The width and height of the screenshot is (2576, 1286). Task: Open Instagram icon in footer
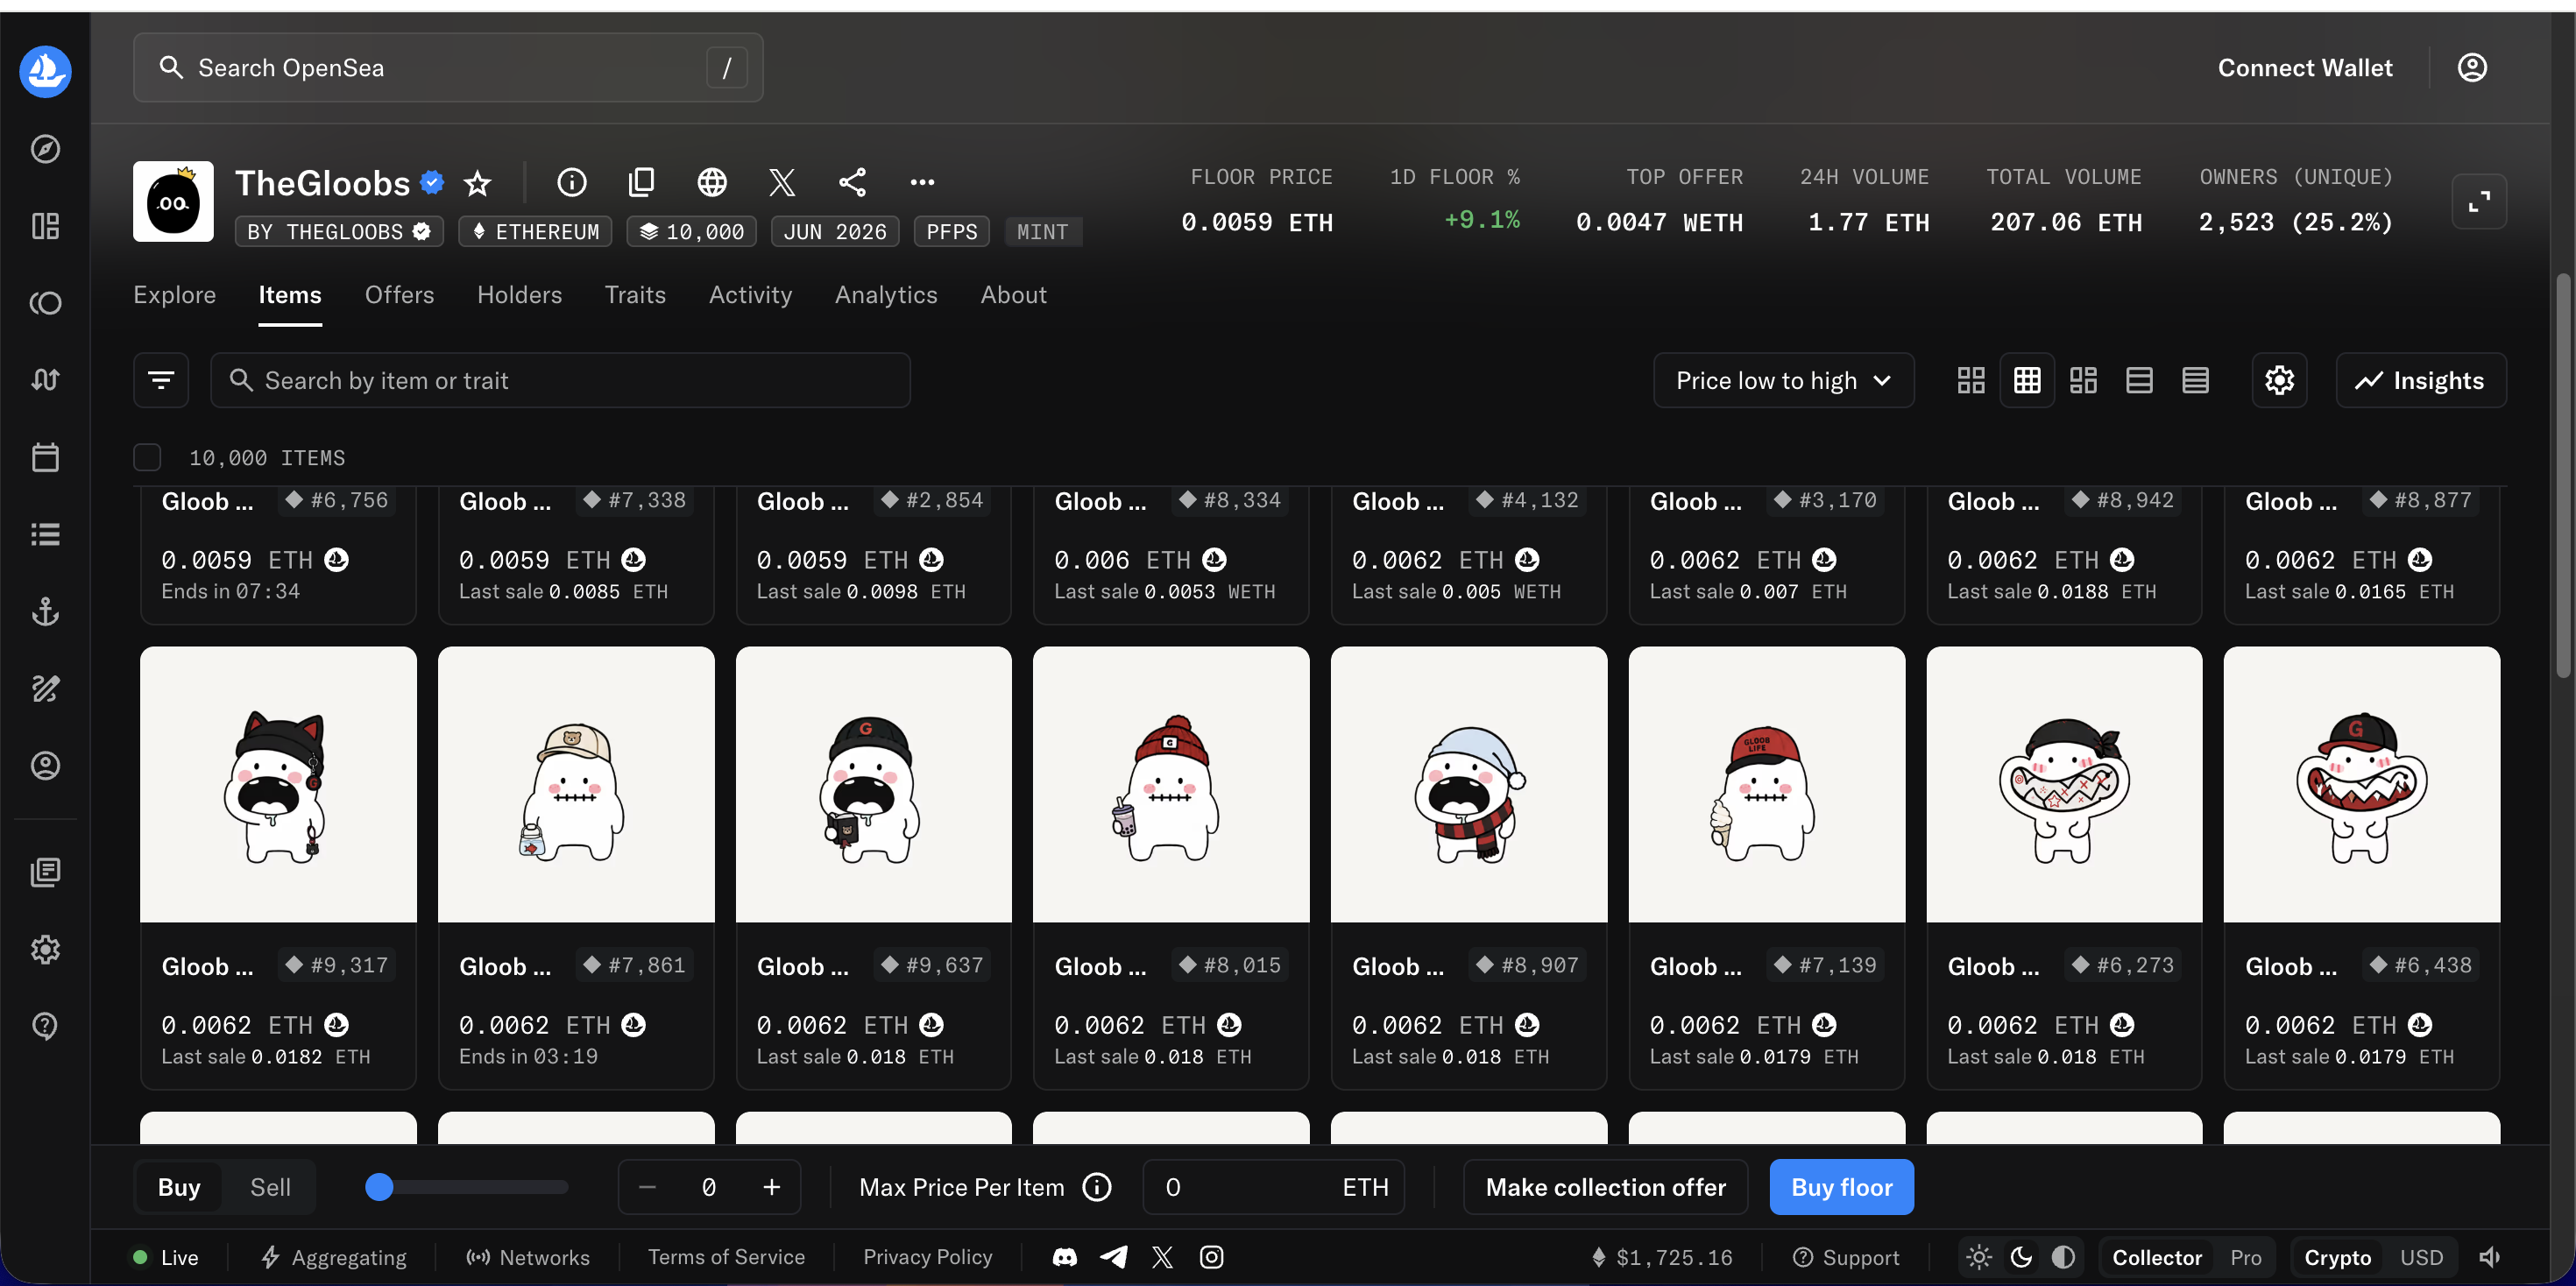[x=1211, y=1257]
